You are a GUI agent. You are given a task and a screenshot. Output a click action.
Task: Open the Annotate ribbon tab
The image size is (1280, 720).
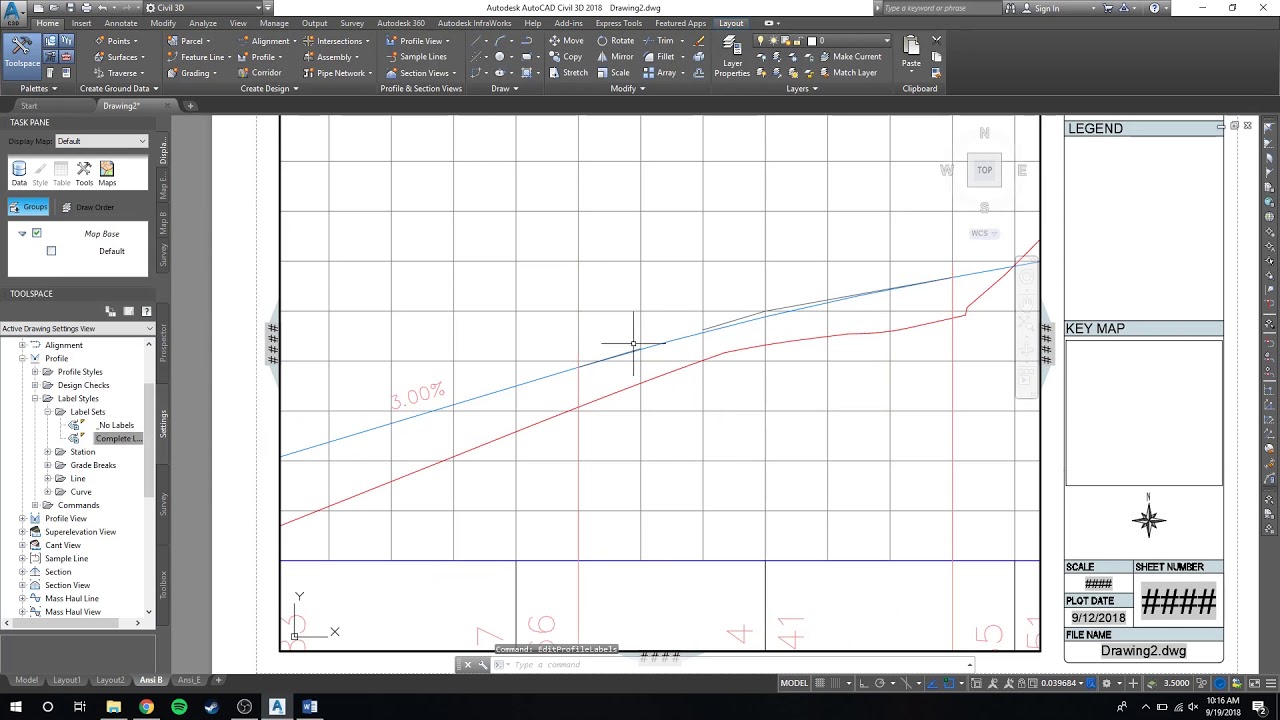[121, 23]
